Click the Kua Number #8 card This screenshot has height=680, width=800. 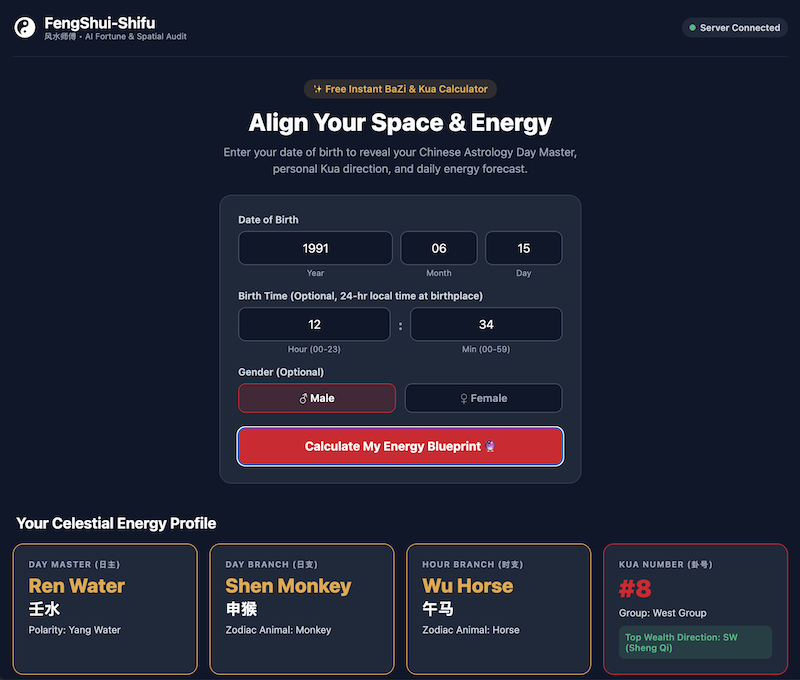695,609
